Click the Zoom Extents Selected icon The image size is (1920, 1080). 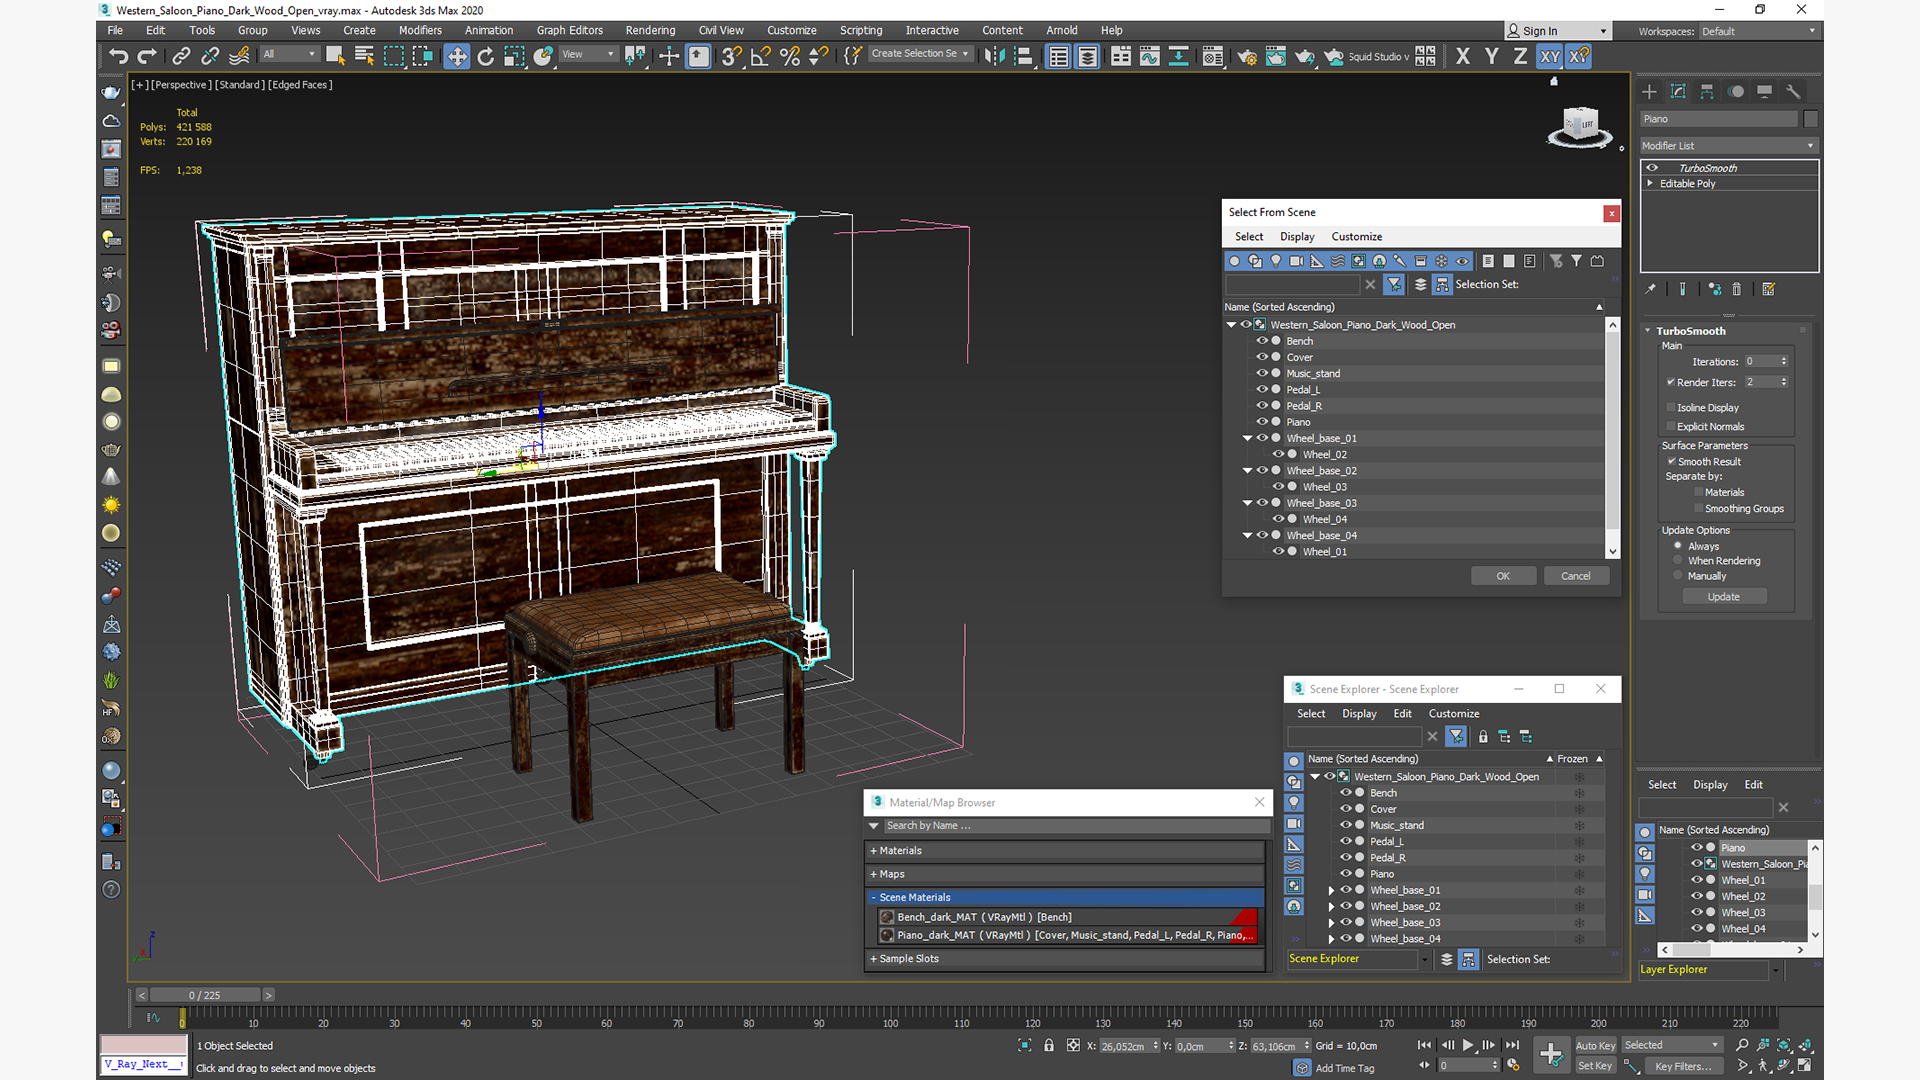[x=1784, y=1045]
